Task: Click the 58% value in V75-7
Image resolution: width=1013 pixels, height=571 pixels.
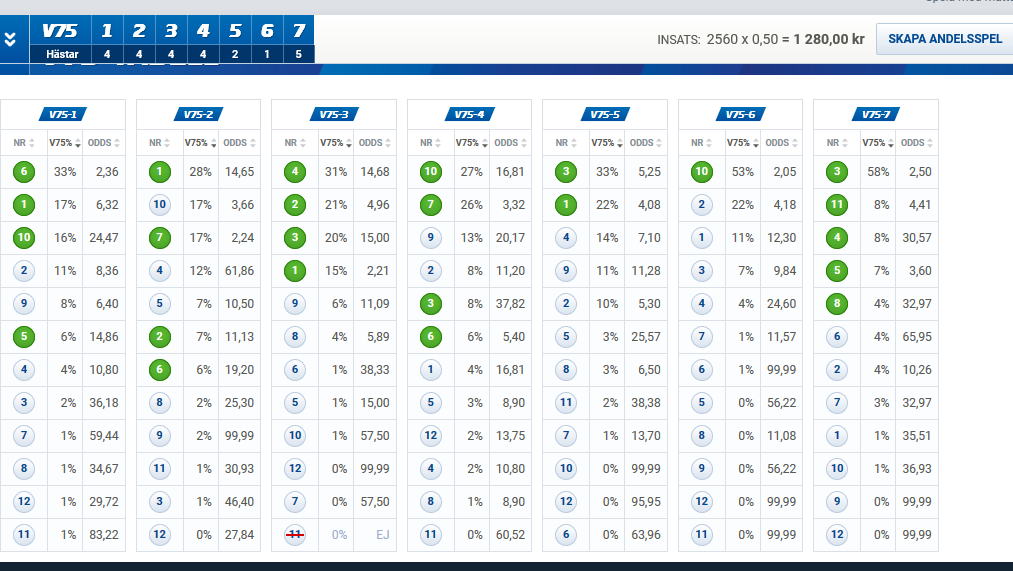Action: click(878, 172)
